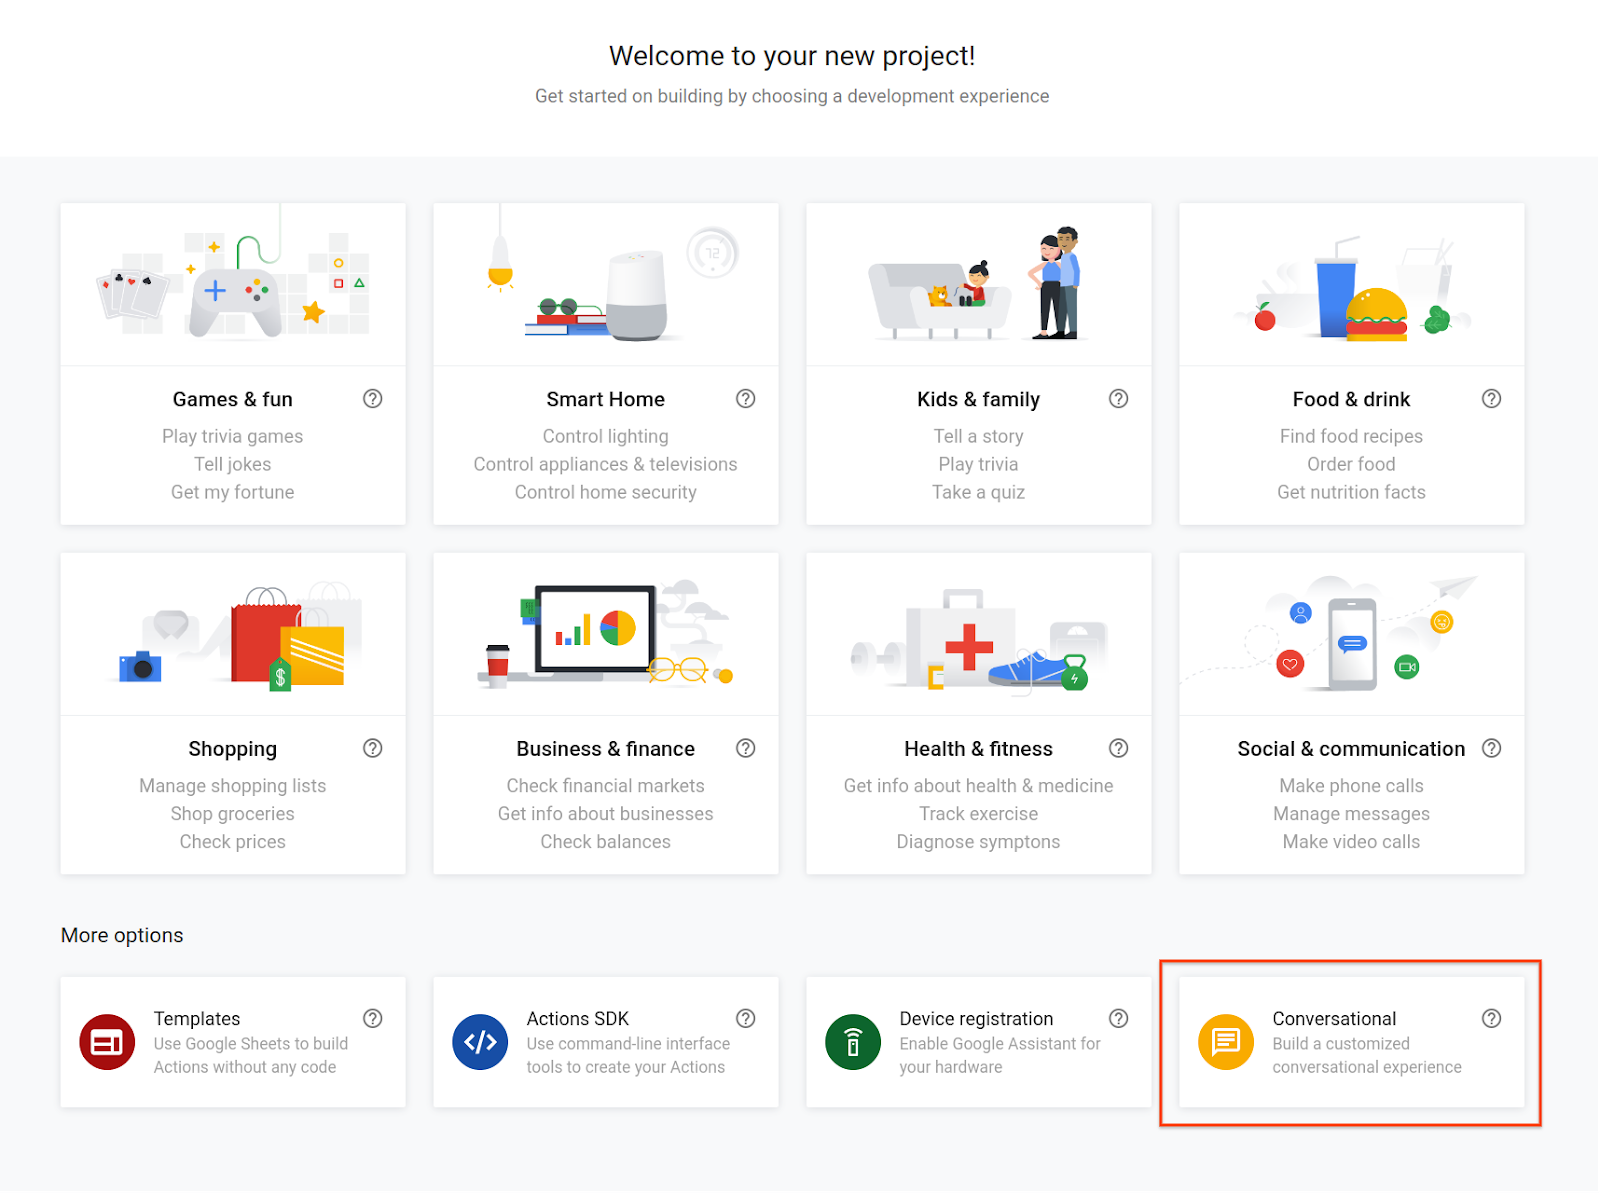Select the Health & fitness card title
This screenshot has height=1194, width=1600.
[x=978, y=749]
